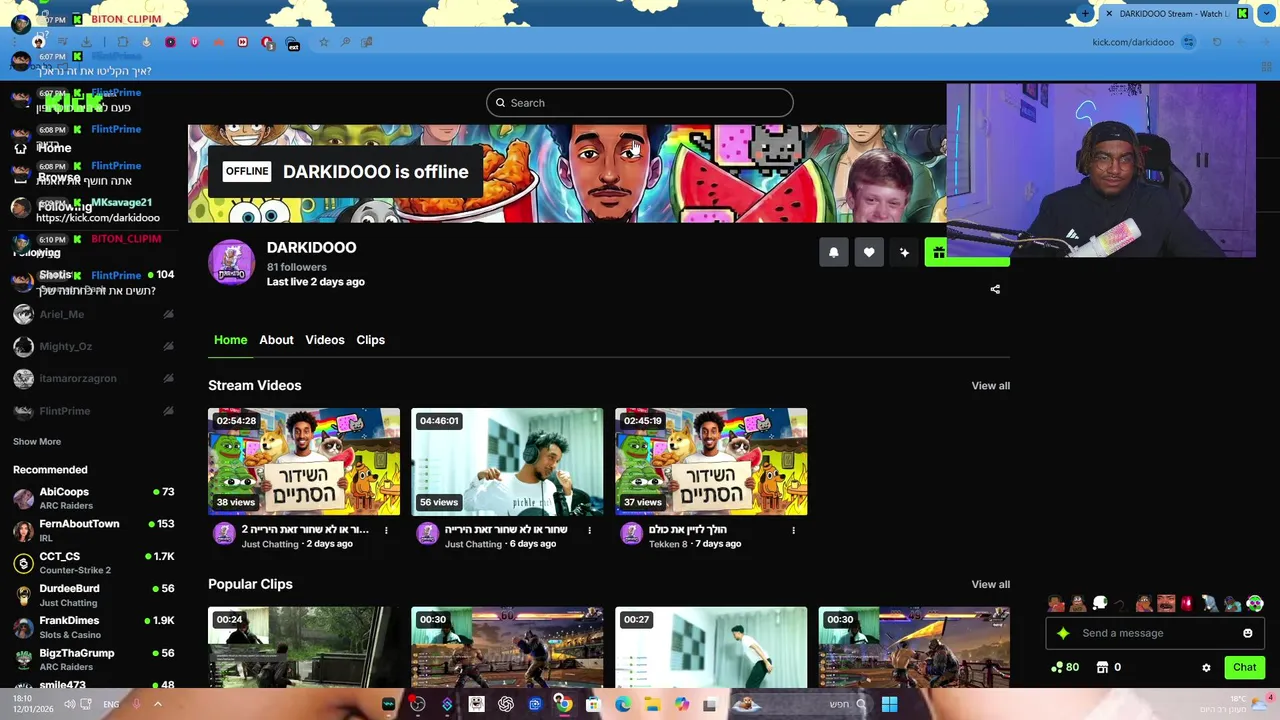View all Stream Videos

pyautogui.click(x=991, y=385)
